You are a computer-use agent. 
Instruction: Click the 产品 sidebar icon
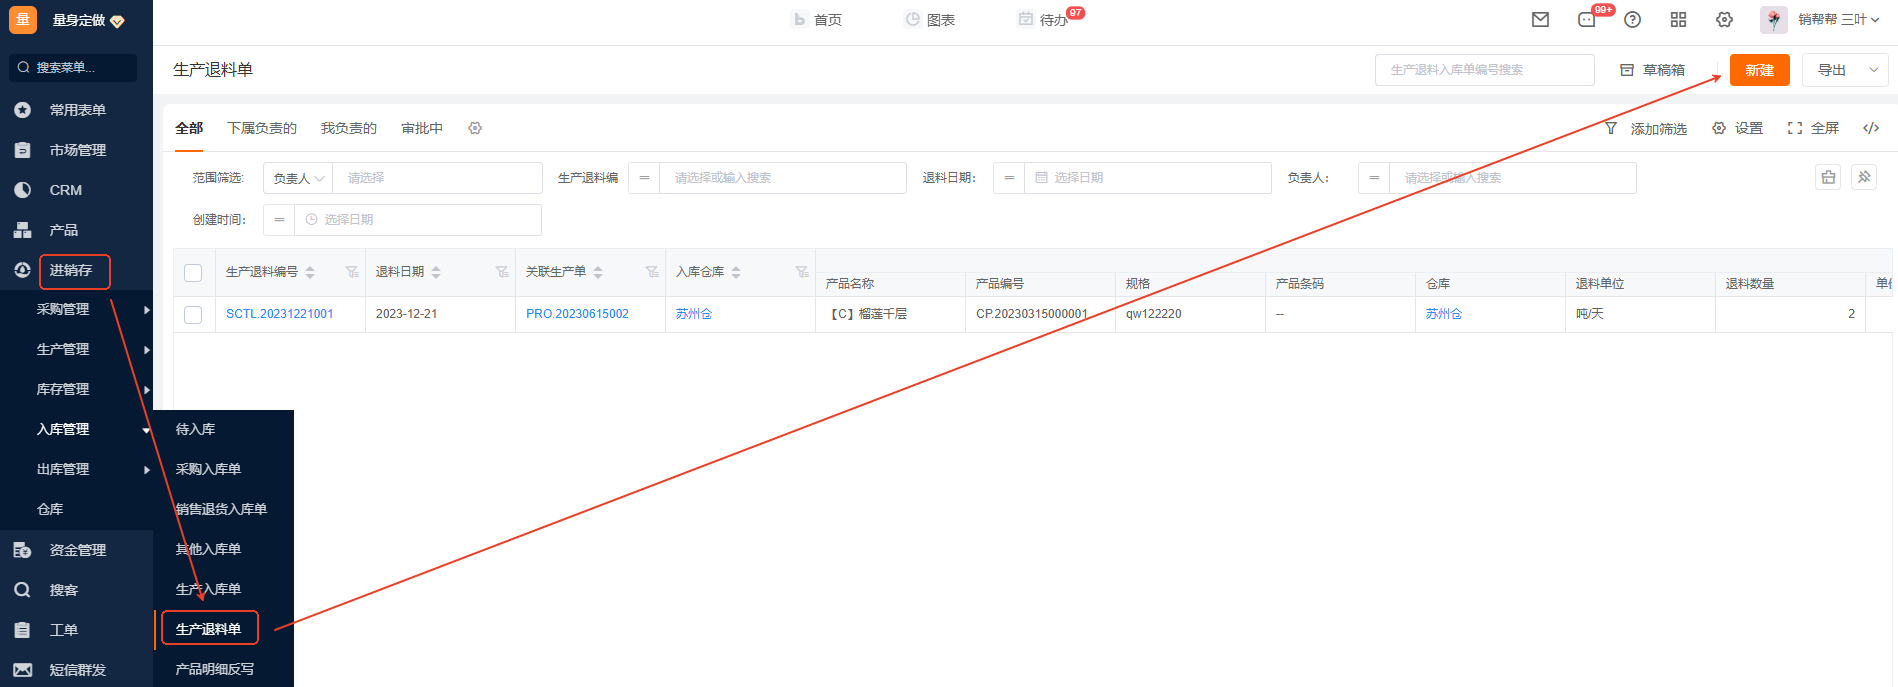(22, 230)
